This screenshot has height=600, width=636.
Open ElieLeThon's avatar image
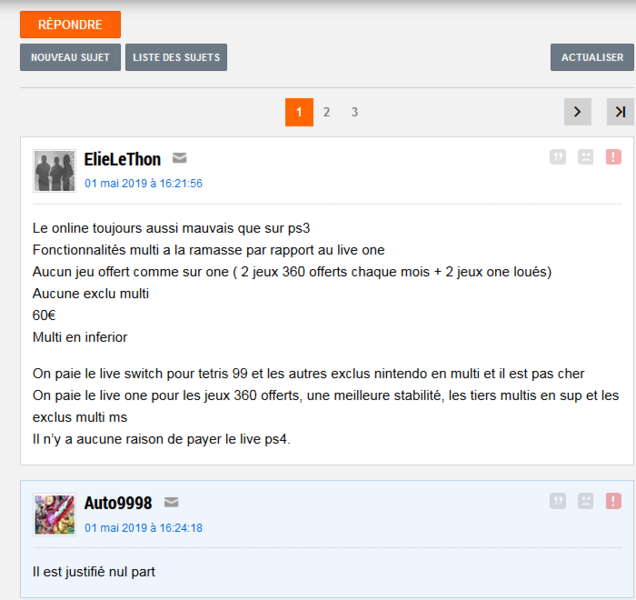(54, 171)
